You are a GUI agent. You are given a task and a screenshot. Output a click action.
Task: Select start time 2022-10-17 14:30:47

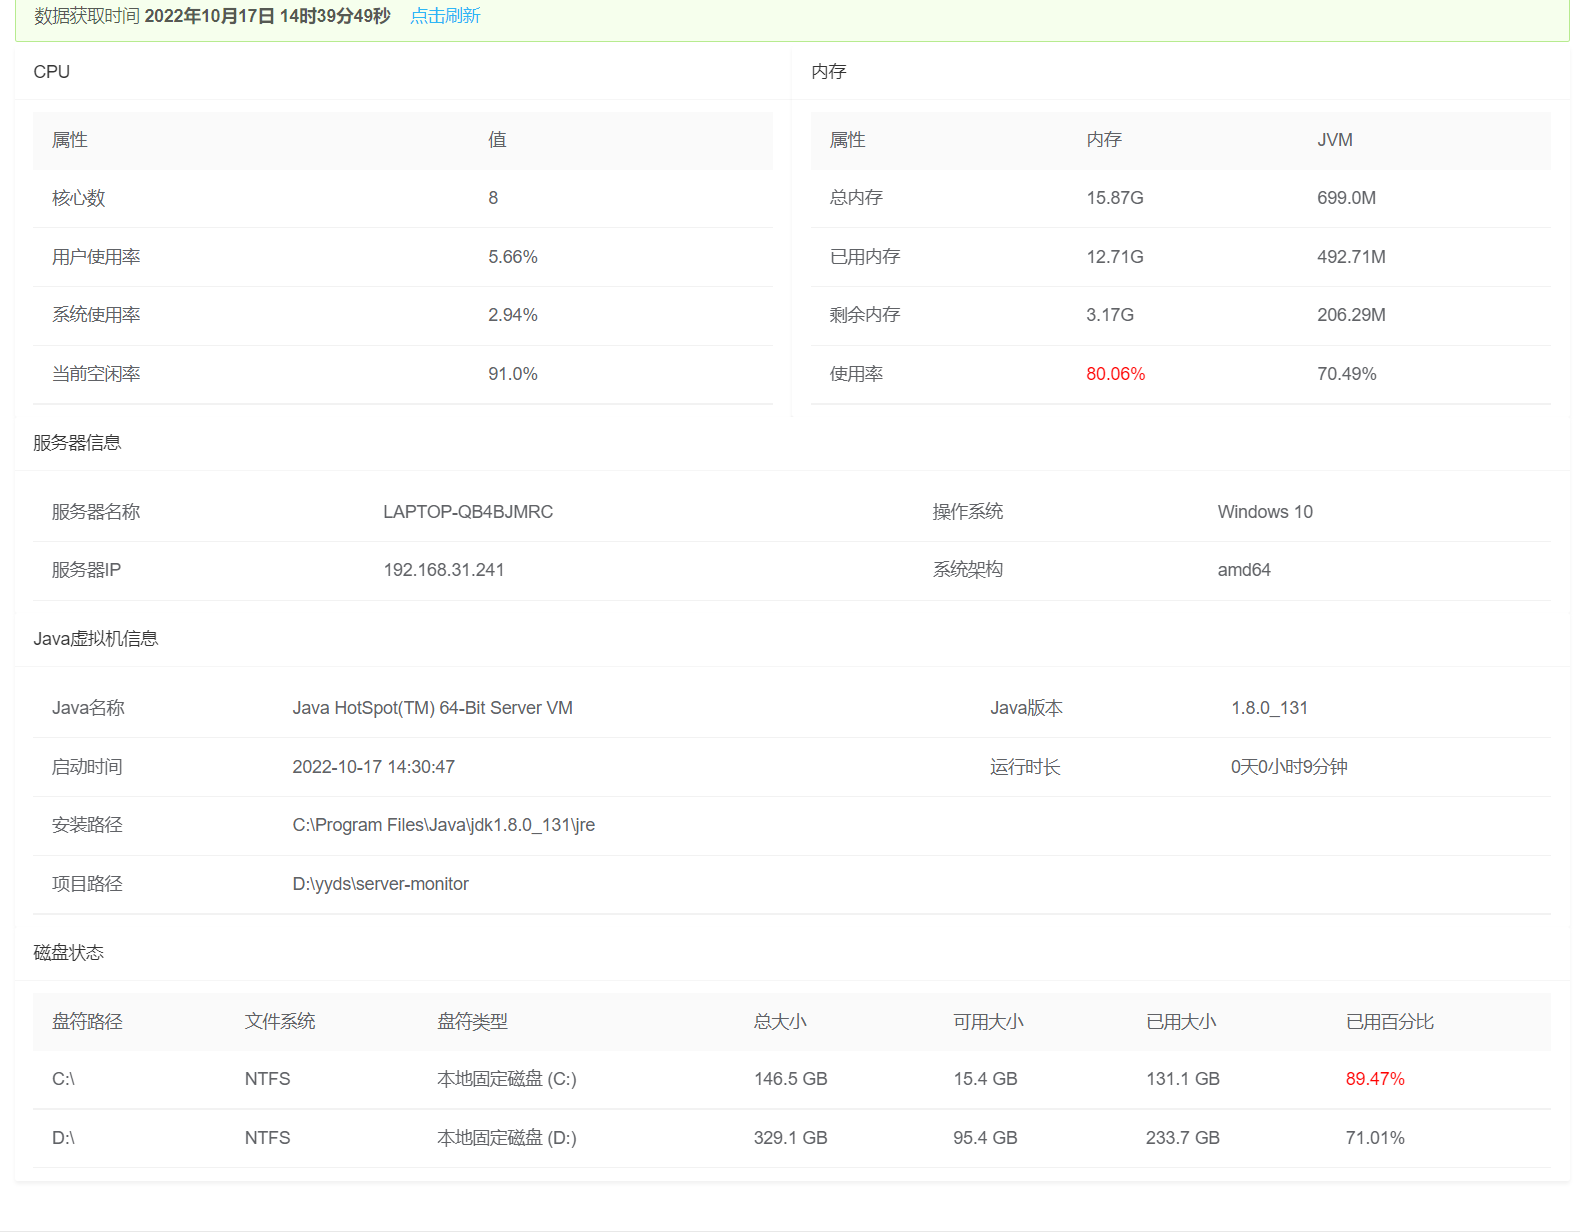(x=374, y=767)
